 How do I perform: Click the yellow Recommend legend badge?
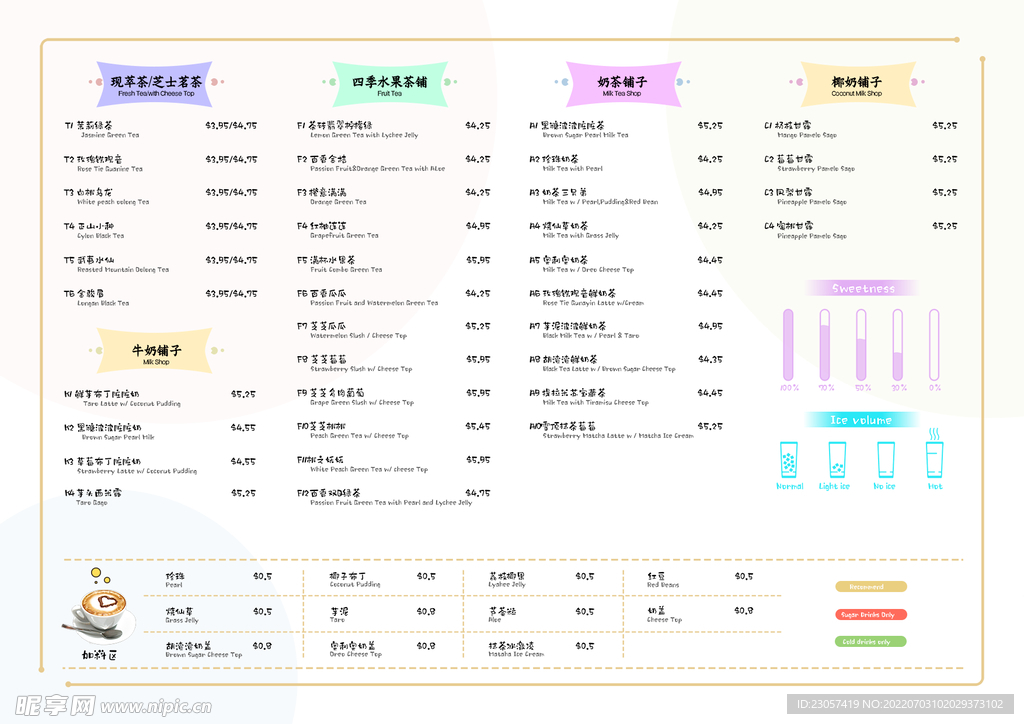(871, 587)
